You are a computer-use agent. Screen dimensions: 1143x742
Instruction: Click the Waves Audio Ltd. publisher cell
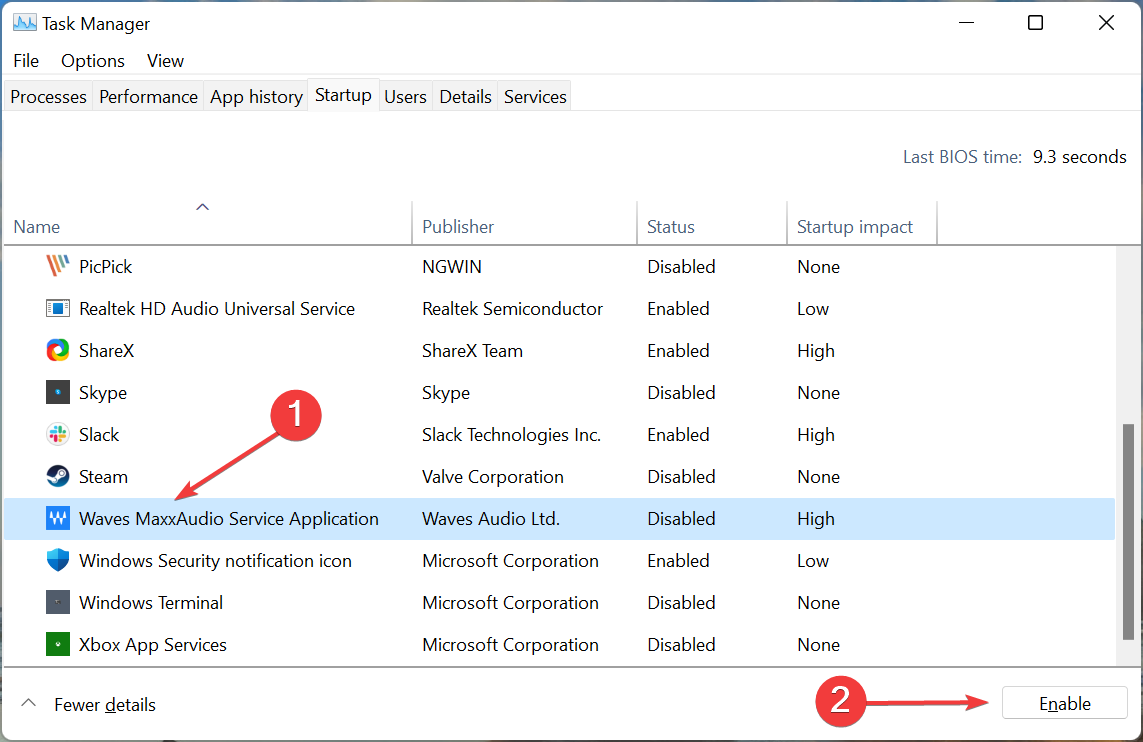[491, 518]
